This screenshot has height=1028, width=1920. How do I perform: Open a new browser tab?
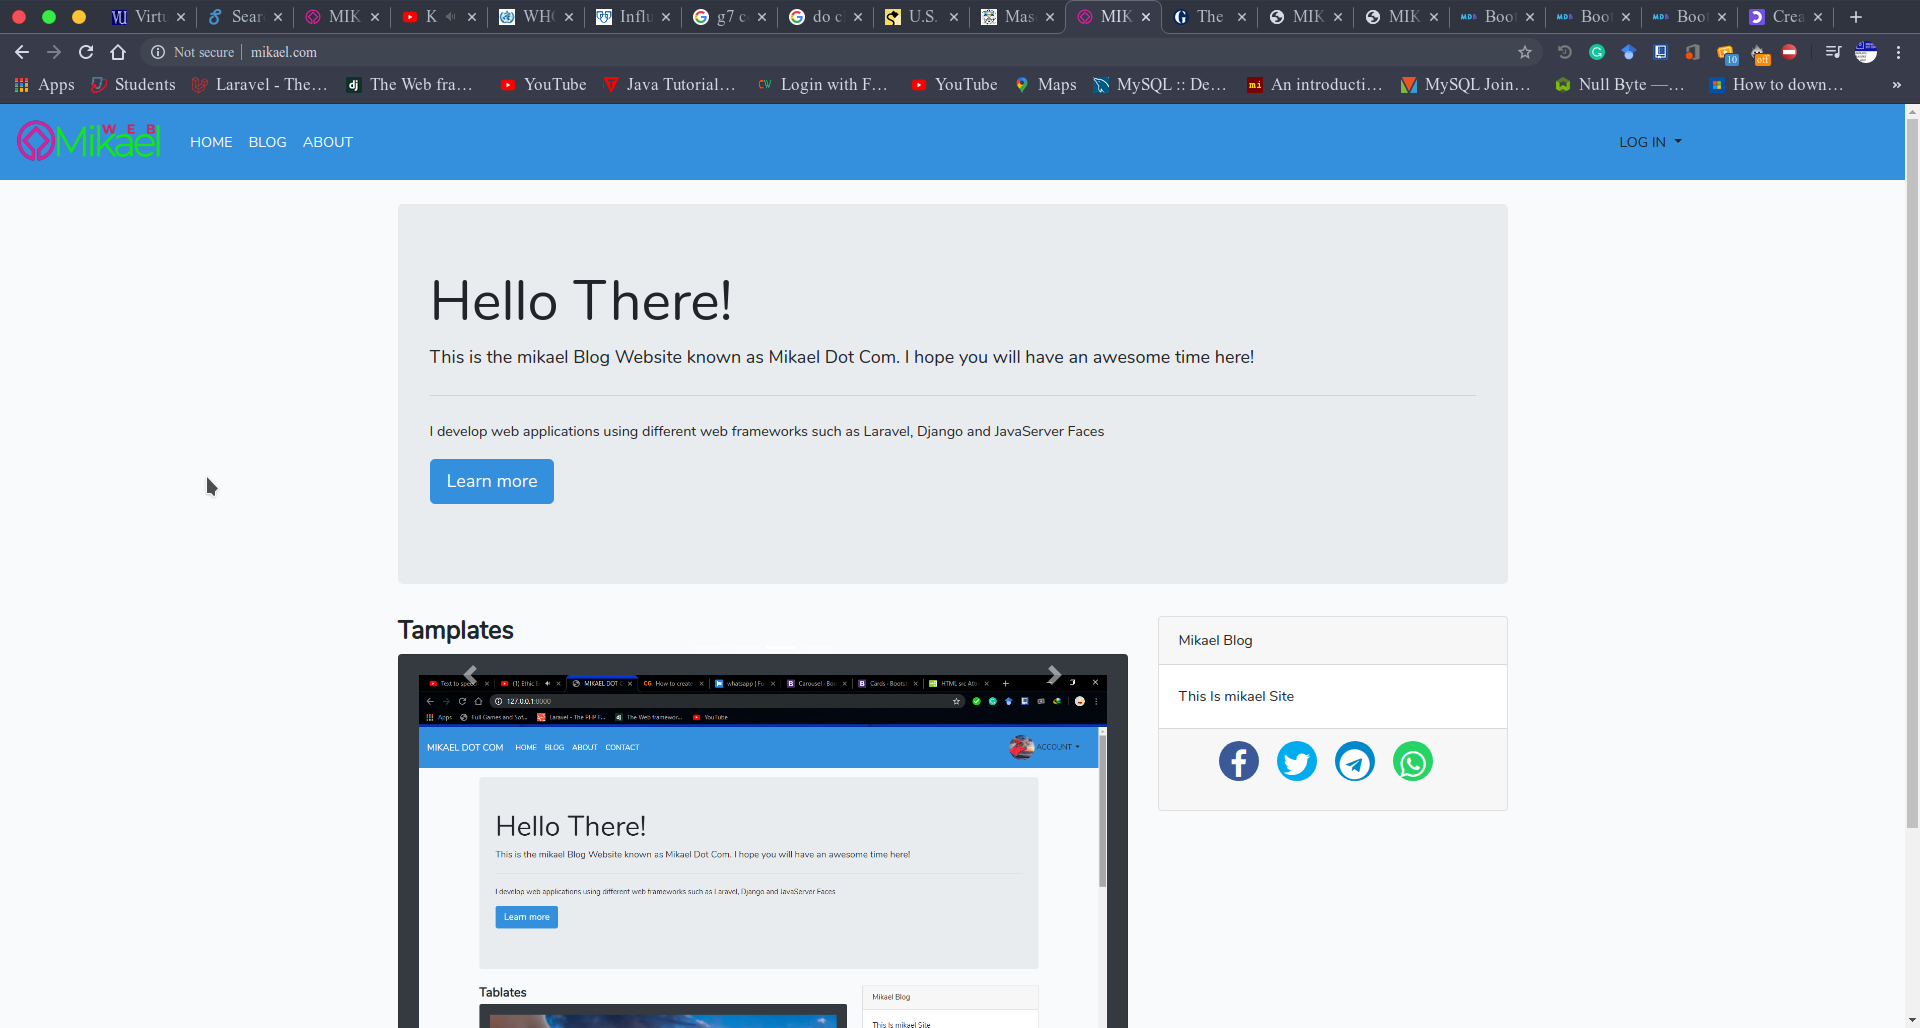click(1855, 17)
